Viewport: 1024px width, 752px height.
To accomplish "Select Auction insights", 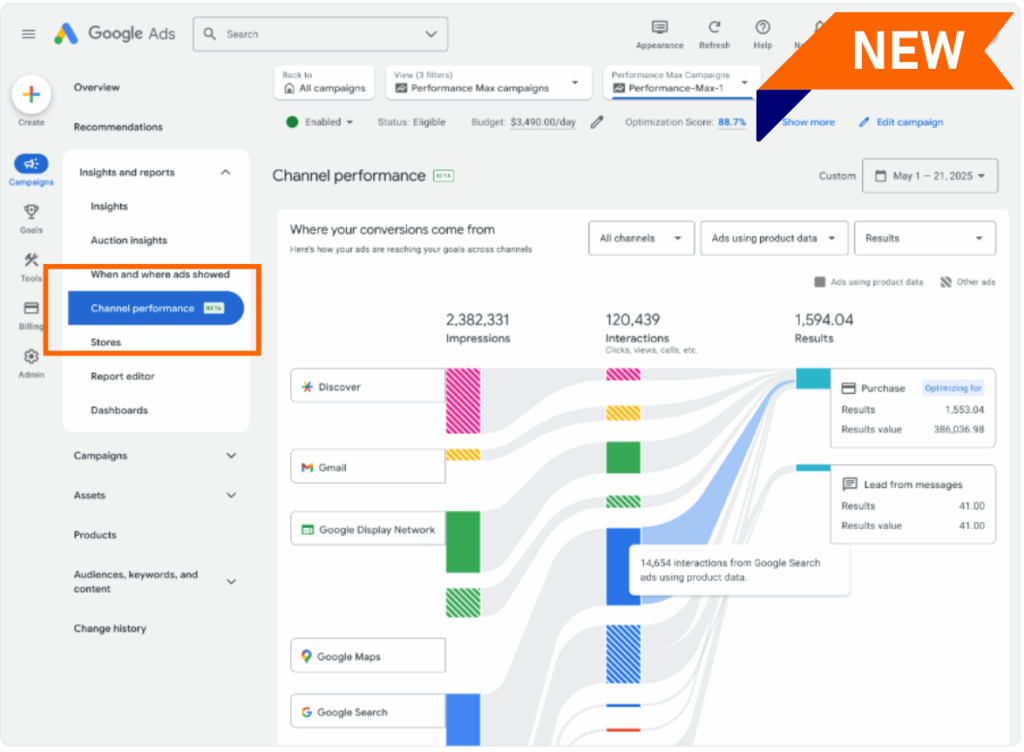I will click(x=129, y=240).
